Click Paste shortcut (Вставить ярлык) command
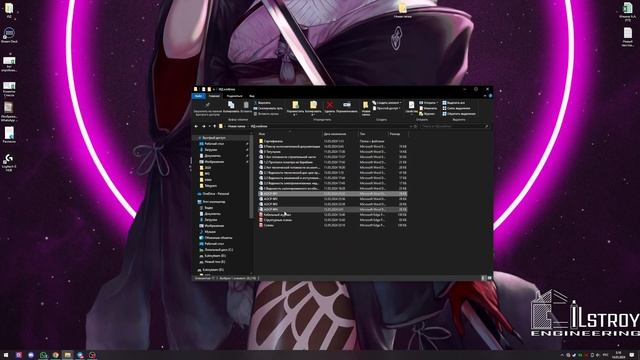Viewport: 640px width, 360px height. click(266, 113)
